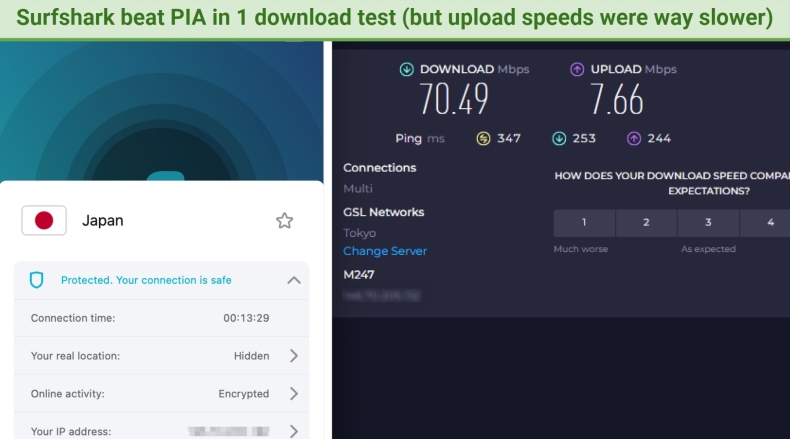Click the protected shield icon
The width and height of the screenshot is (790, 439).
[x=37, y=280]
